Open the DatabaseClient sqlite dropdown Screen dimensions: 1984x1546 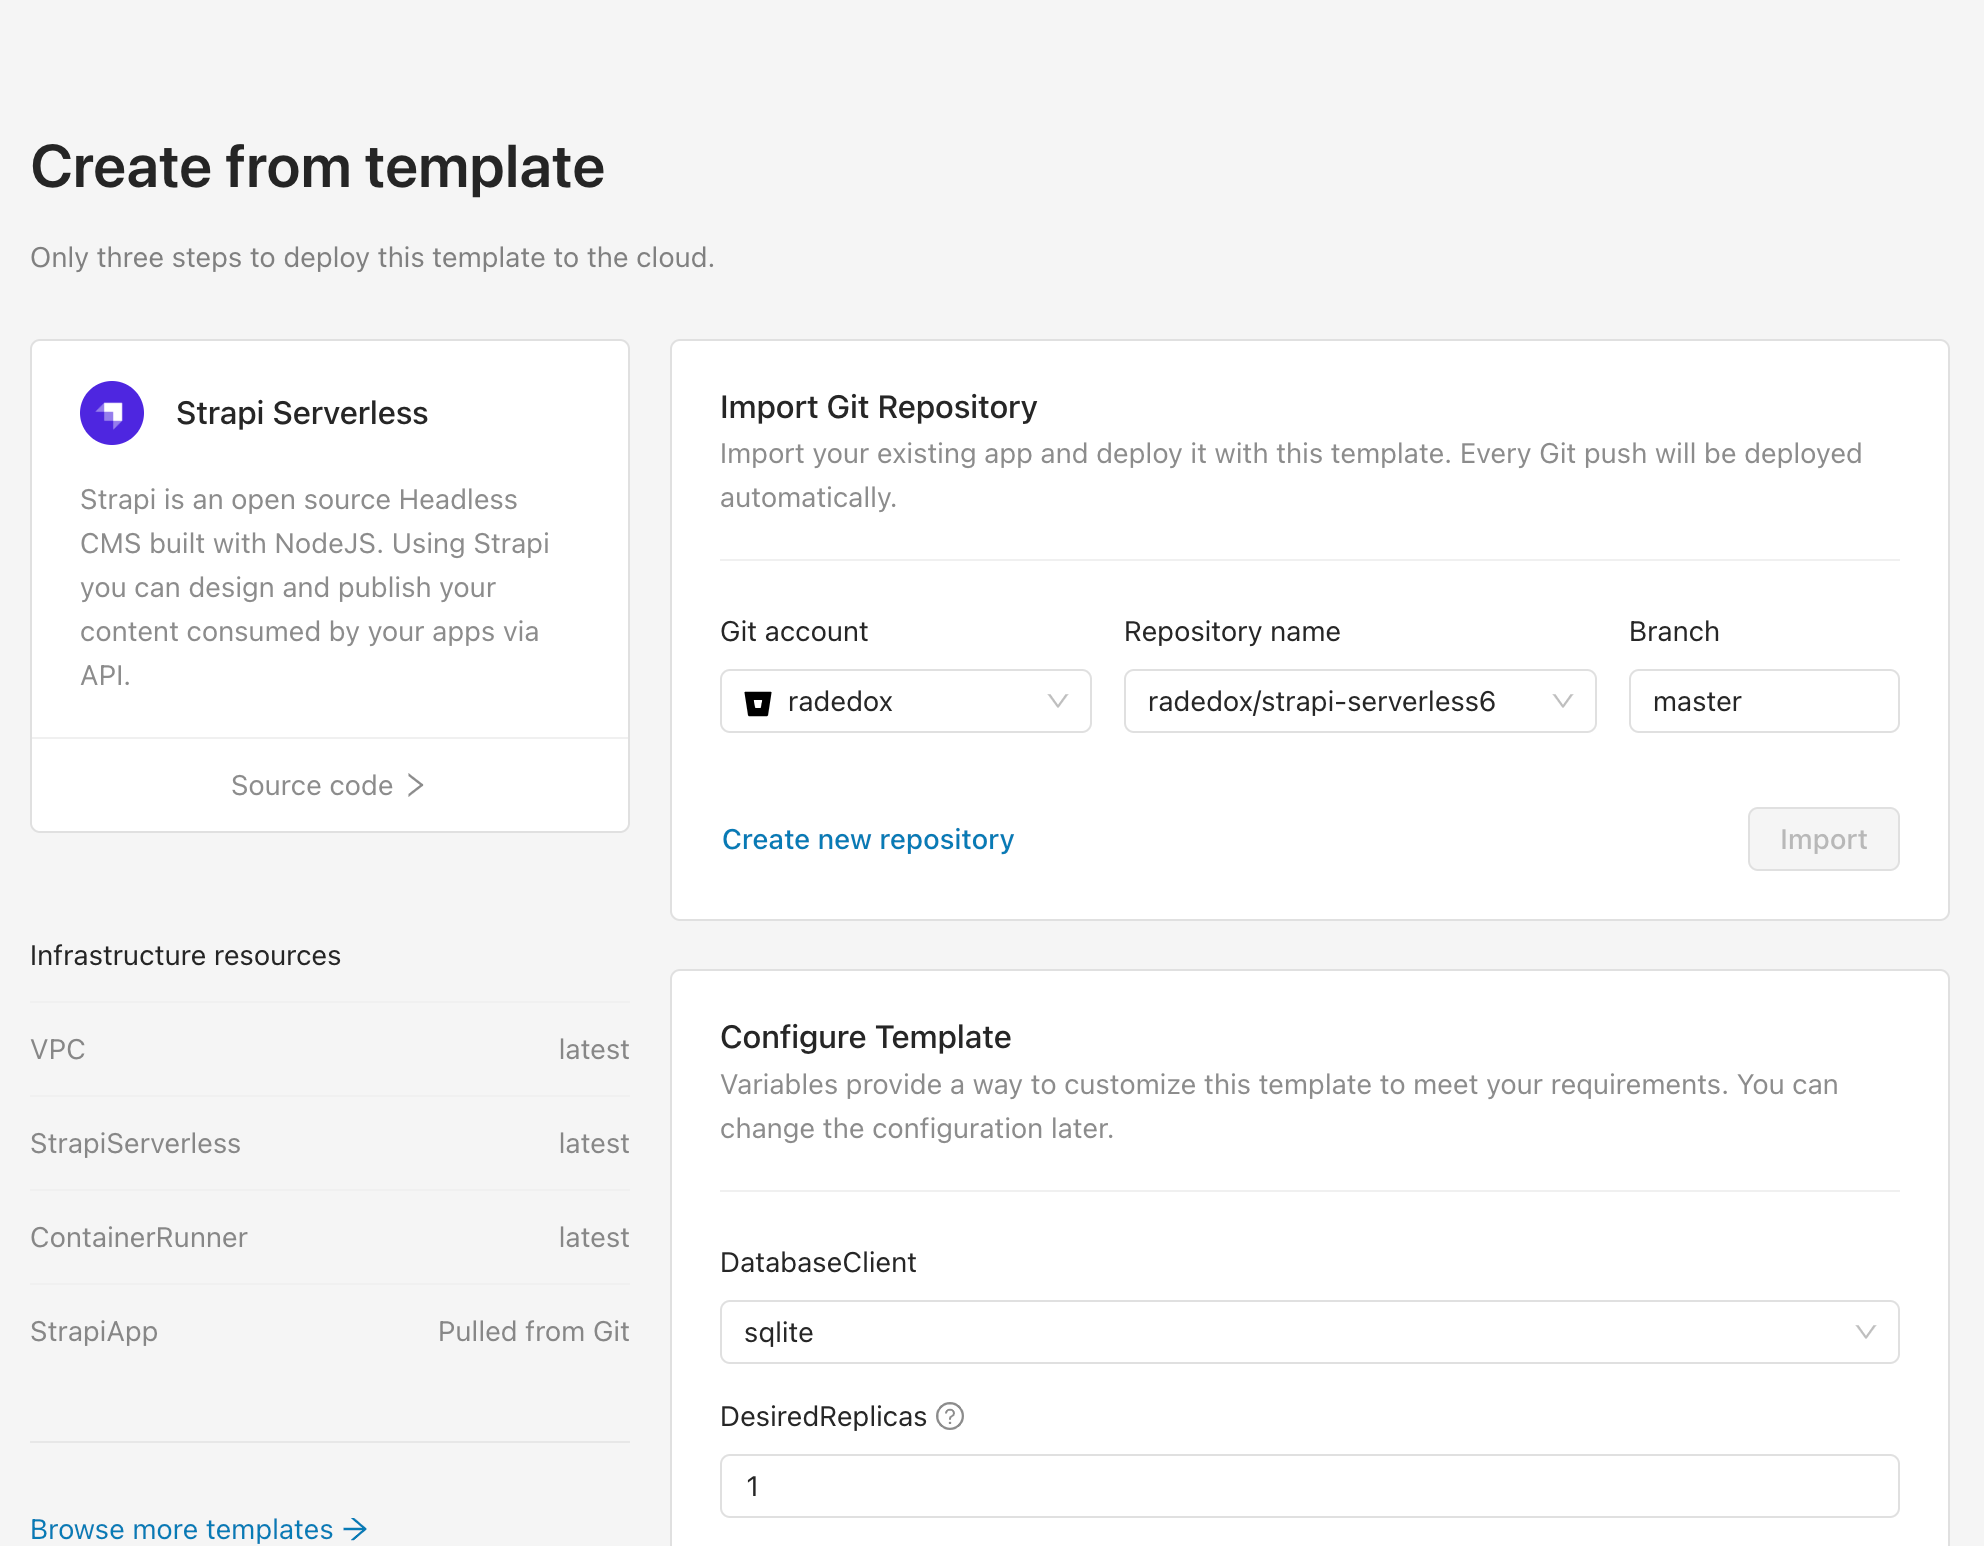1310,1332
